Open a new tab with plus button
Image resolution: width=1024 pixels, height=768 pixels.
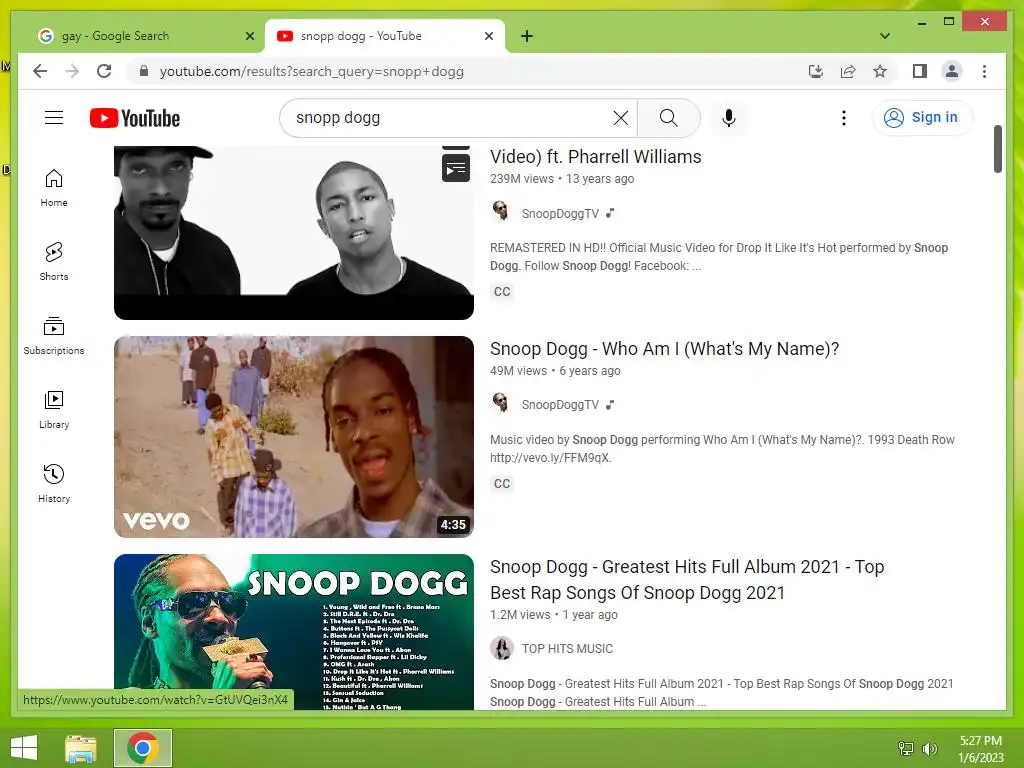click(x=527, y=36)
